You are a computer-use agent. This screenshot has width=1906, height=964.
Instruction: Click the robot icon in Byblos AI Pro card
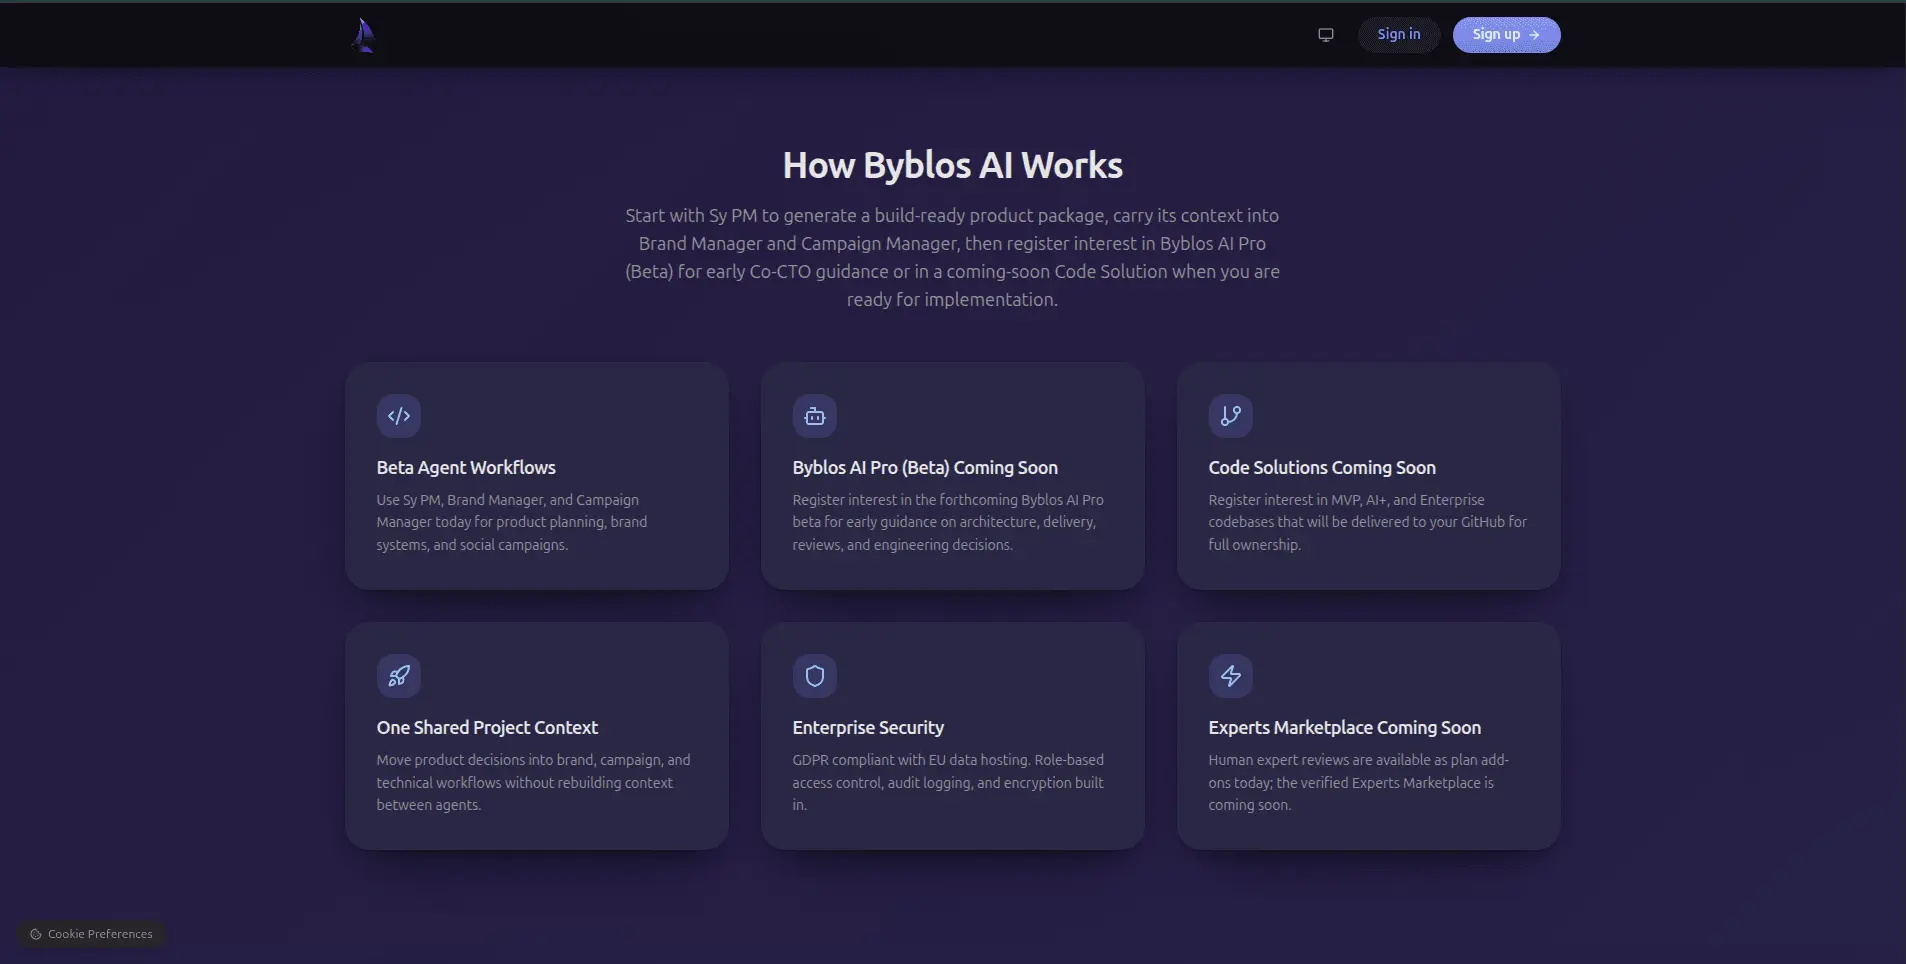pos(815,416)
